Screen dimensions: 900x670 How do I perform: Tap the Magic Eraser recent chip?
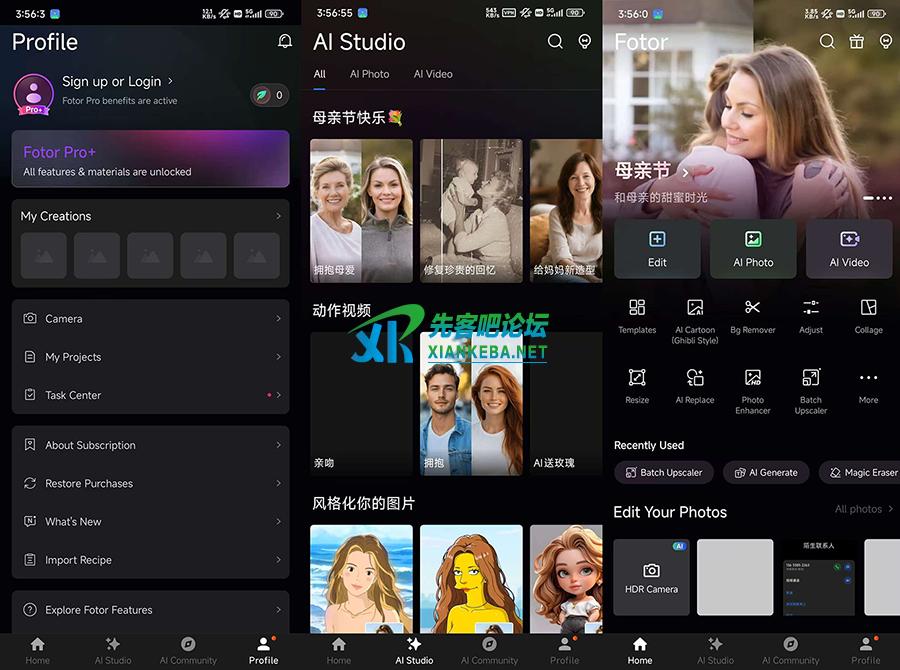coord(860,472)
